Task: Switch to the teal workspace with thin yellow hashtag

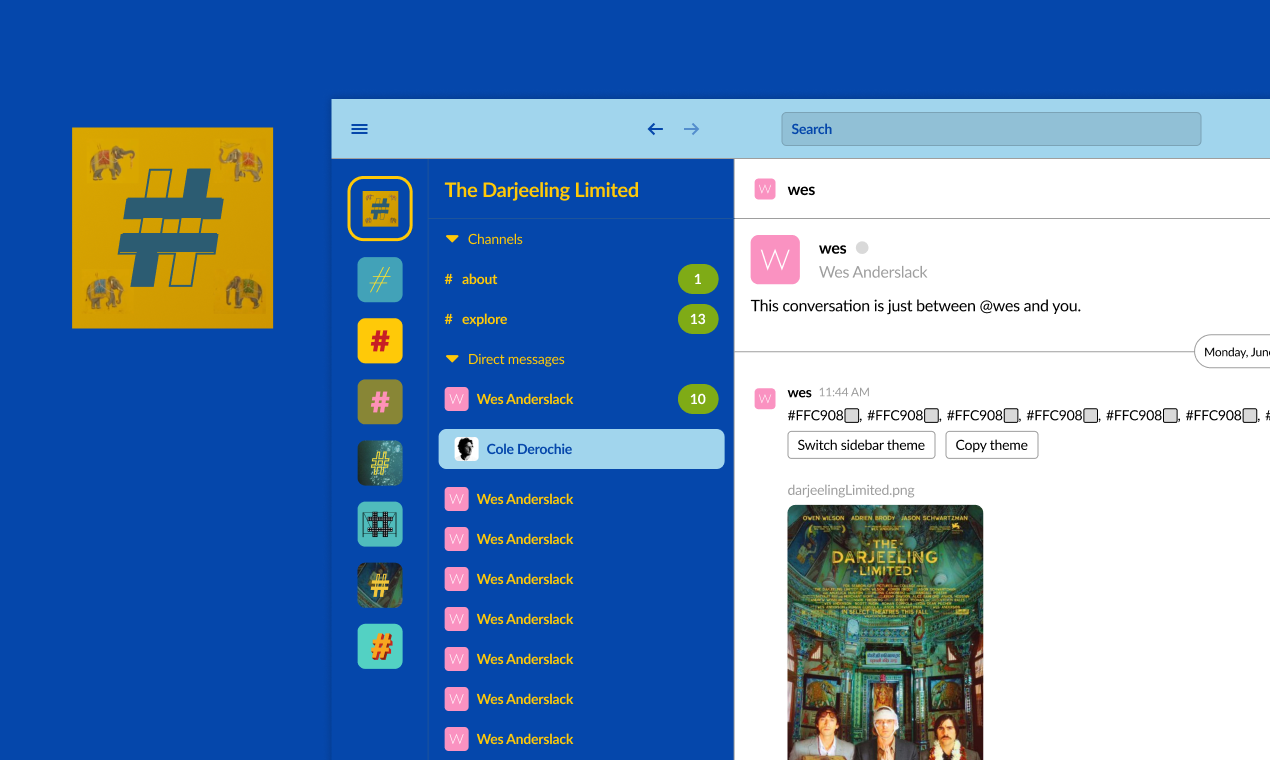Action: pyautogui.click(x=380, y=280)
